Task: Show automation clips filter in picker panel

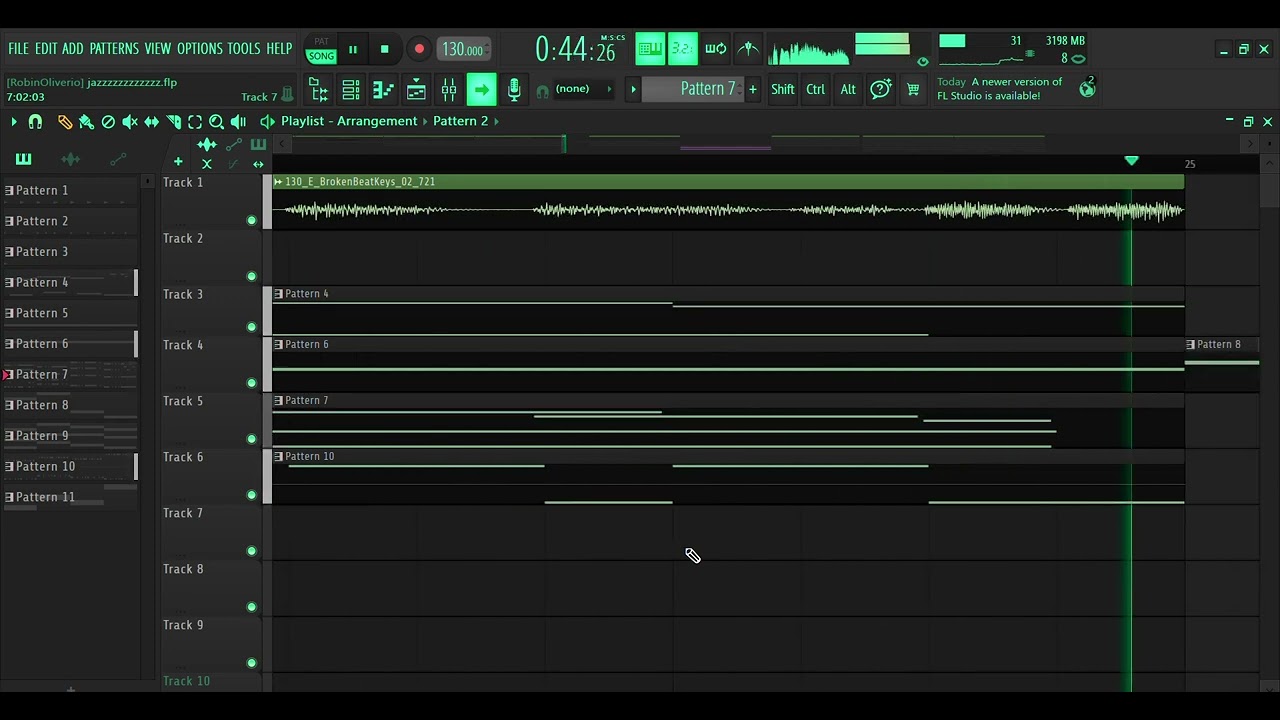Action: (x=118, y=159)
